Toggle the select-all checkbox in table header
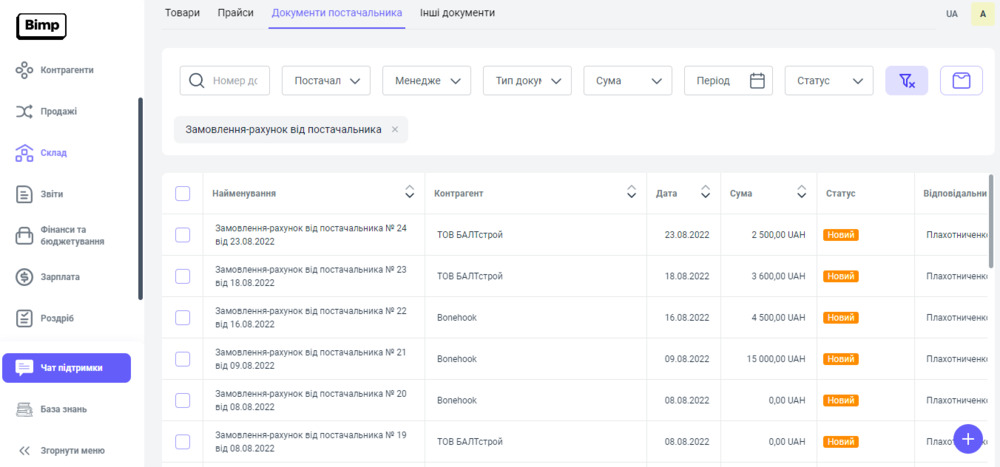This screenshot has width=1000, height=467. click(182, 194)
